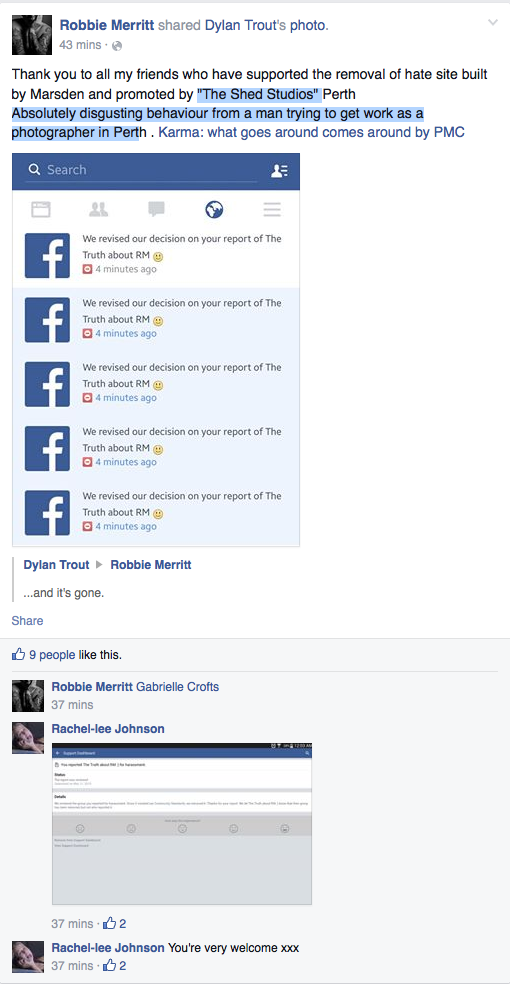Viewport: 510px width, 984px height.
Task: Select the friend requests tab icon
Action: click(x=98, y=209)
